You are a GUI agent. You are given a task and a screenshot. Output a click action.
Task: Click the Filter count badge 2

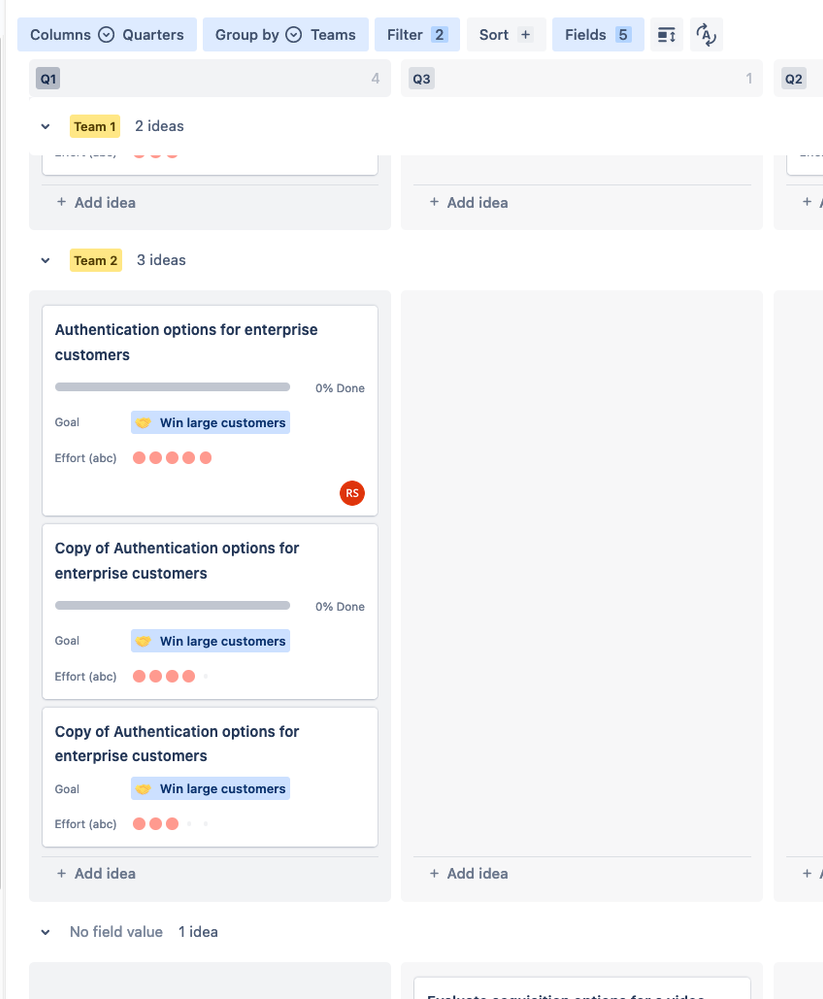coord(439,34)
